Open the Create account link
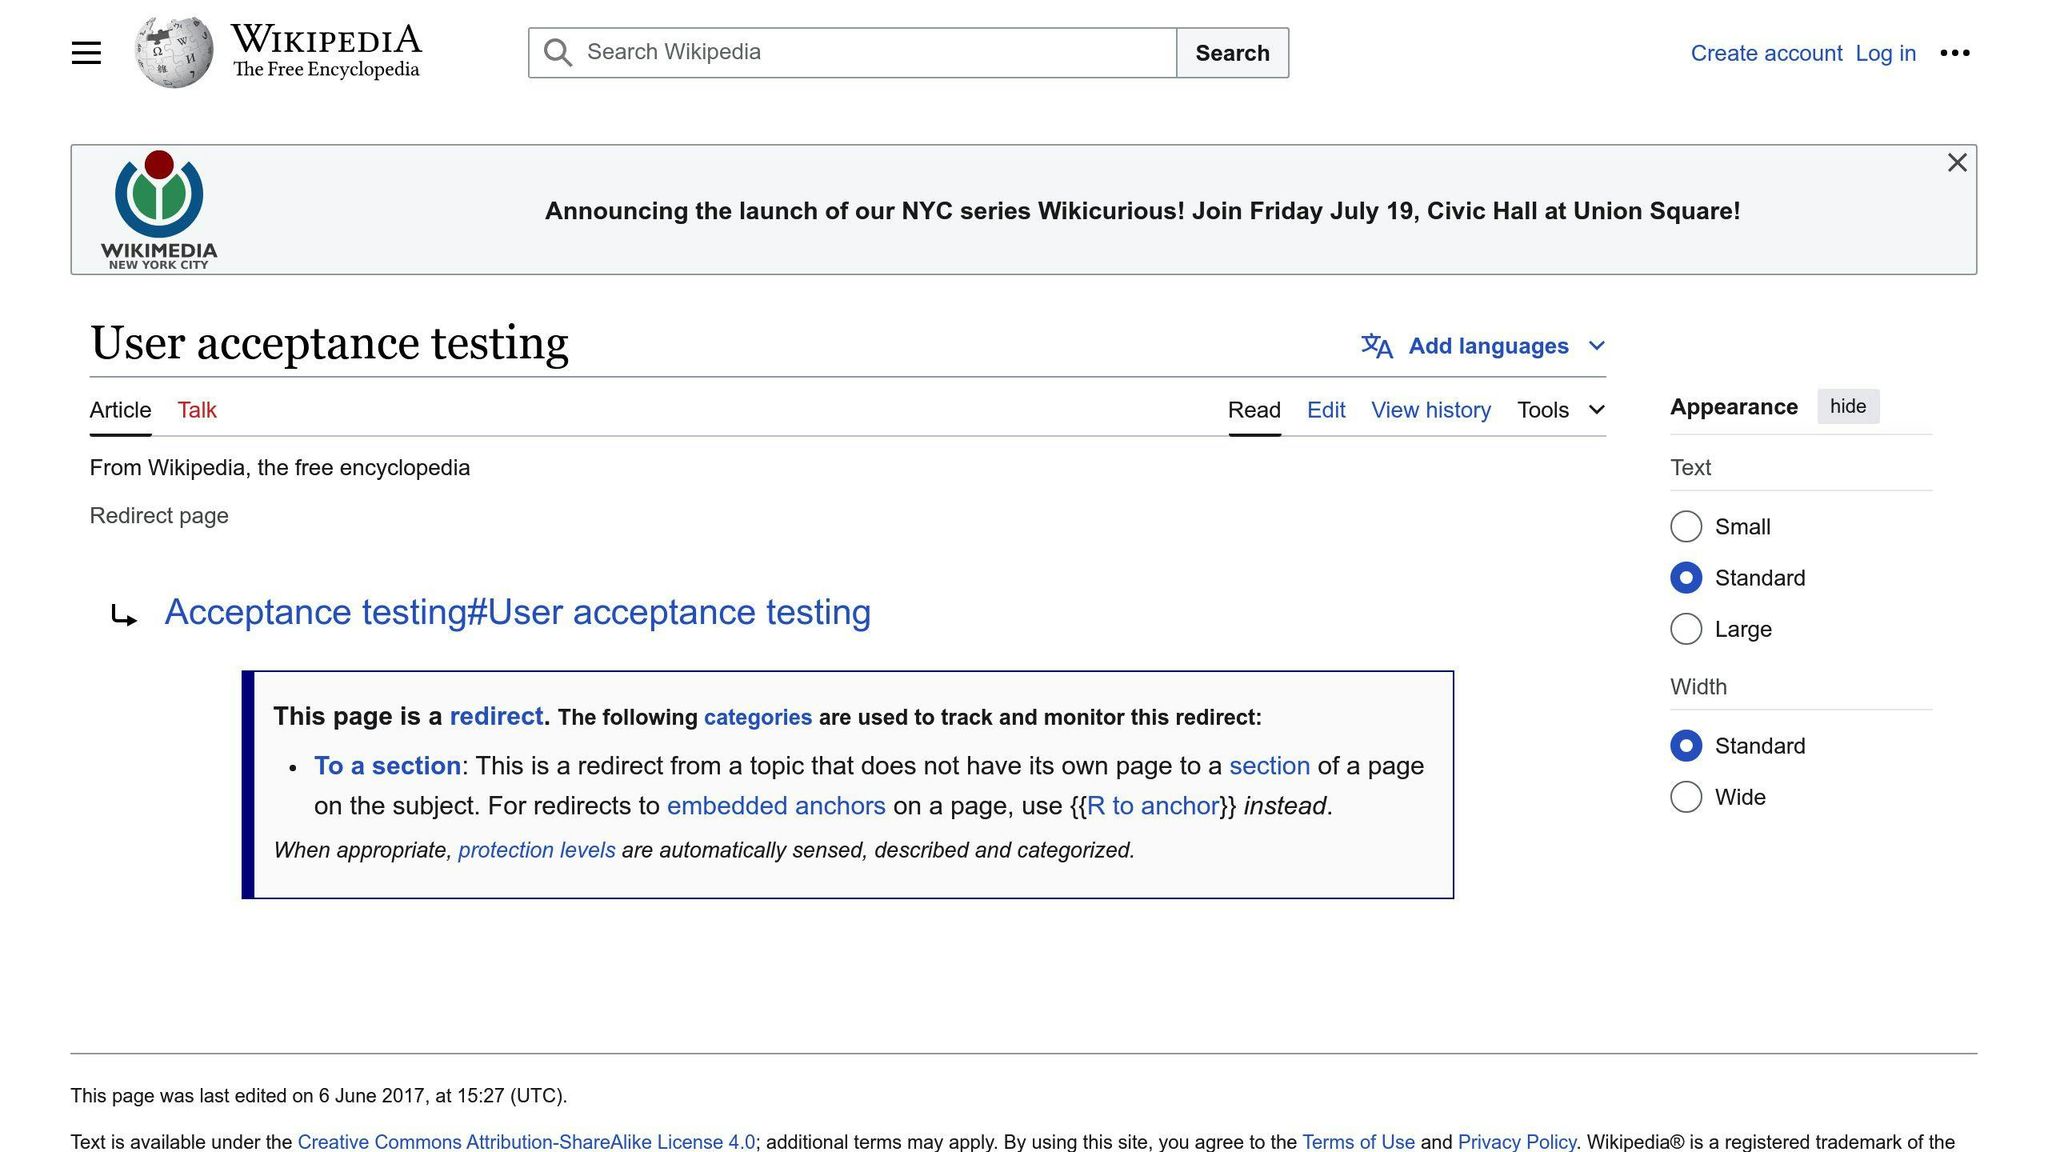 pos(1765,53)
